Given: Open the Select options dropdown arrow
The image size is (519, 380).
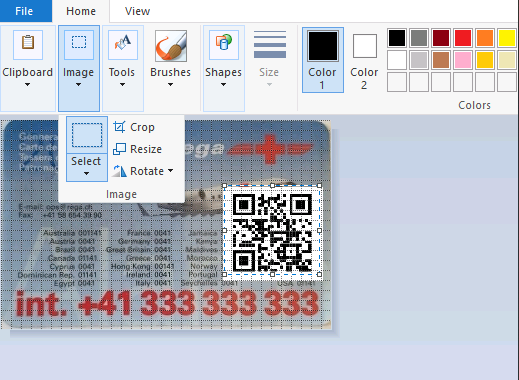Looking at the screenshot, I should click(86, 174).
